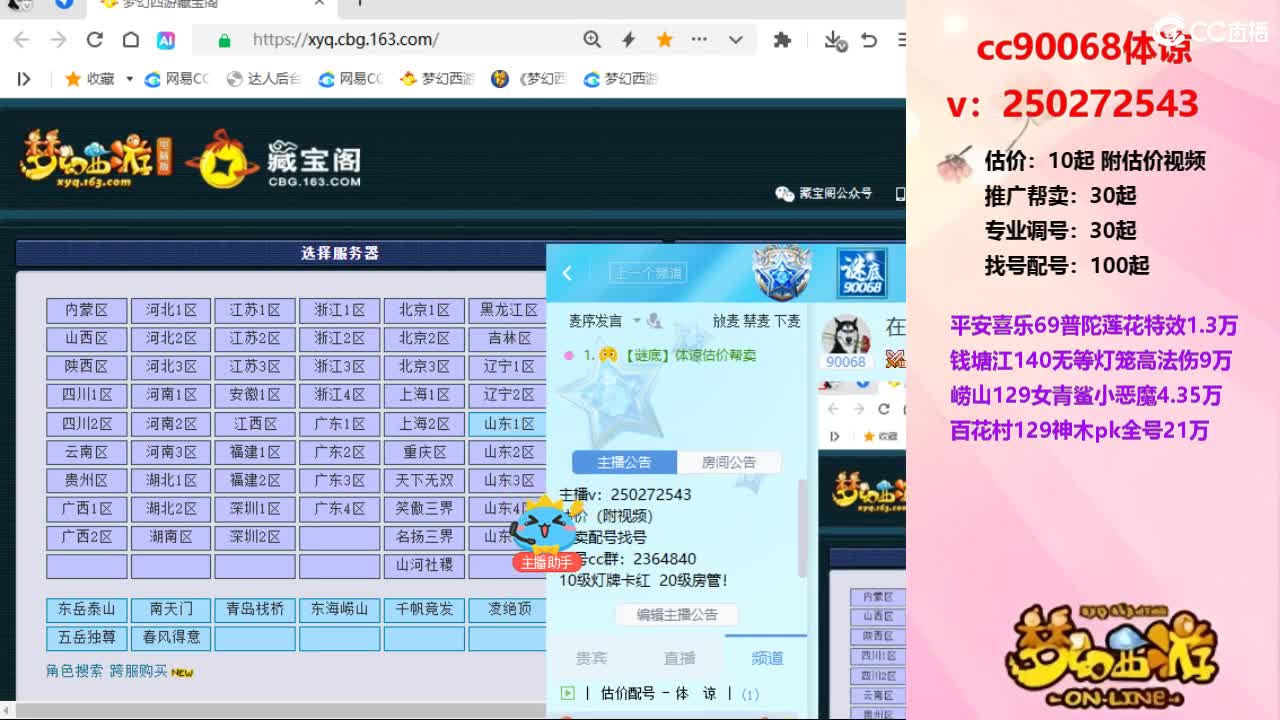Screen dimensions: 1280x720
Task: Select the 春风得意 server
Action: [171, 637]
